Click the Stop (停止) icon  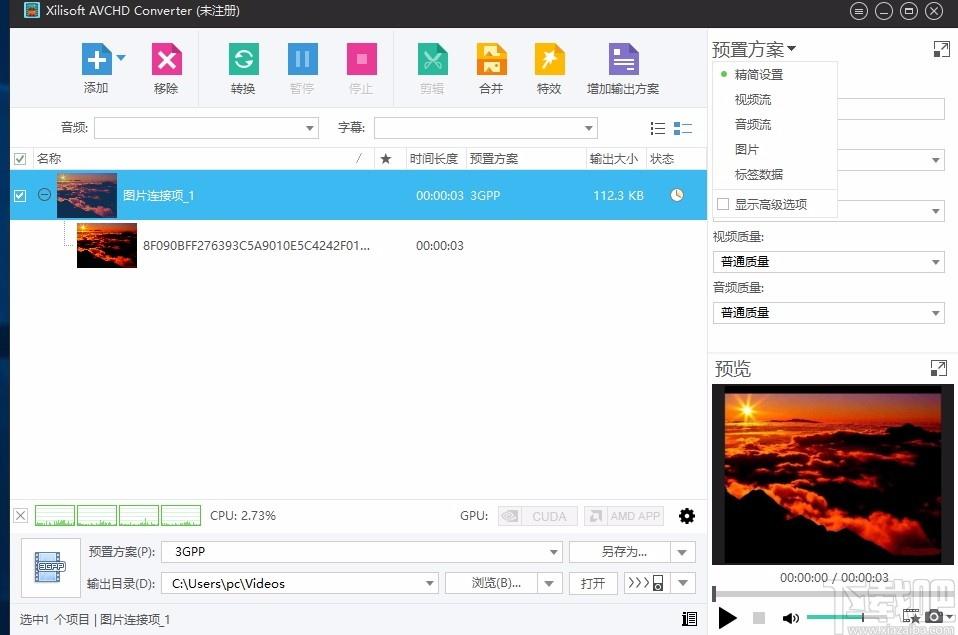pos(362,59)
